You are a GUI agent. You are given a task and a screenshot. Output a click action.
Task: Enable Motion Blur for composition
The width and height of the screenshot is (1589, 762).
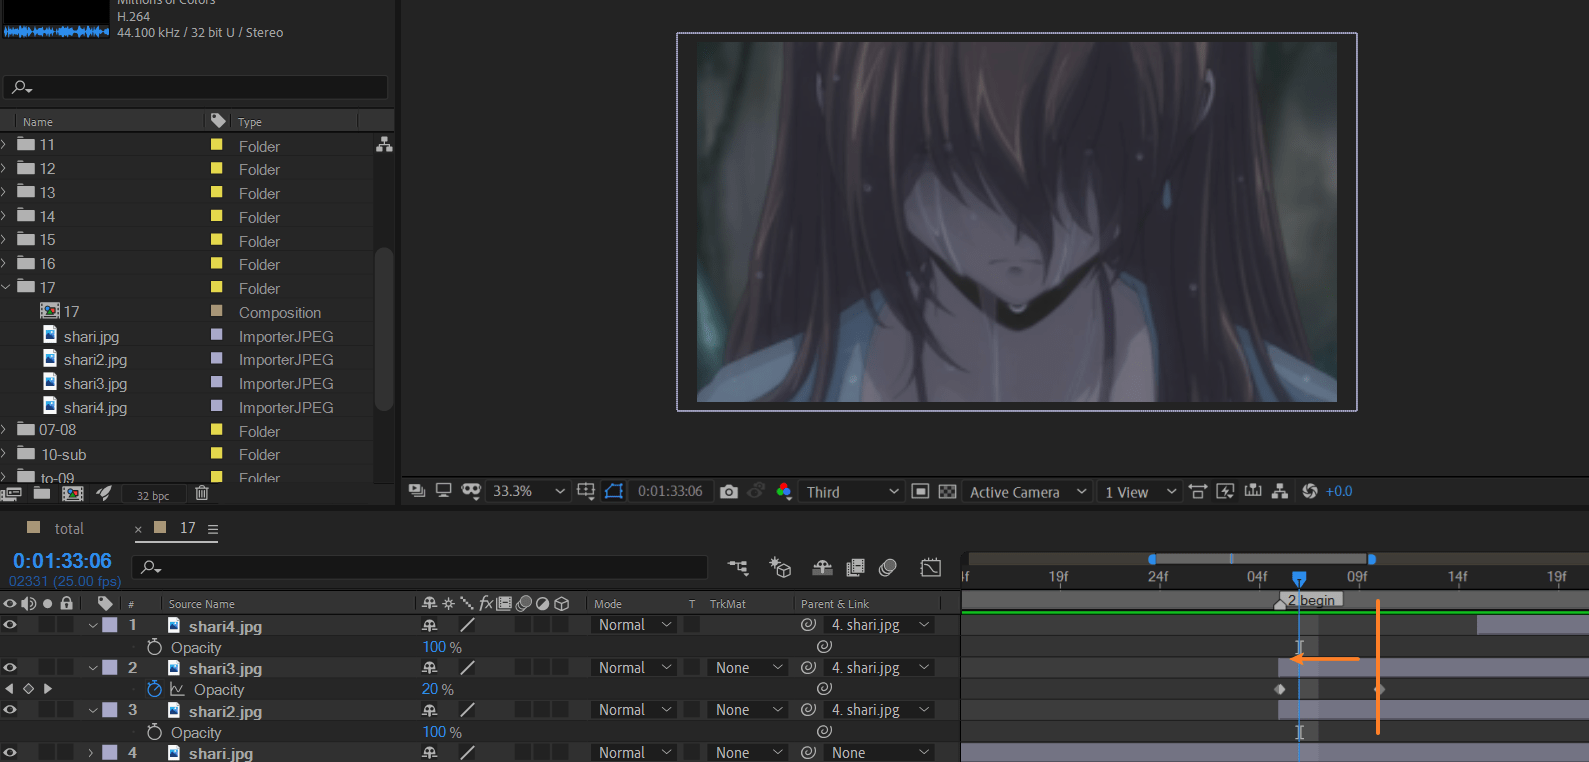click(x=888, y=567)
